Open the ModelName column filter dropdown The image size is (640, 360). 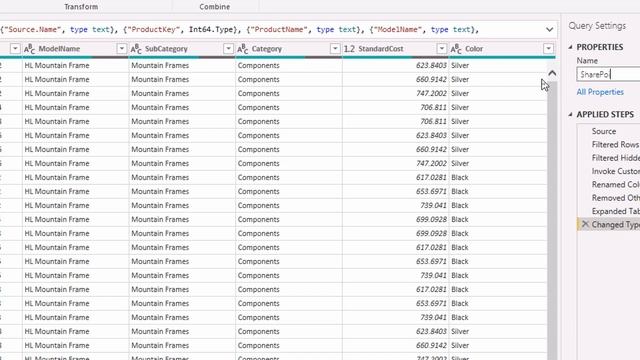point(122,49)
